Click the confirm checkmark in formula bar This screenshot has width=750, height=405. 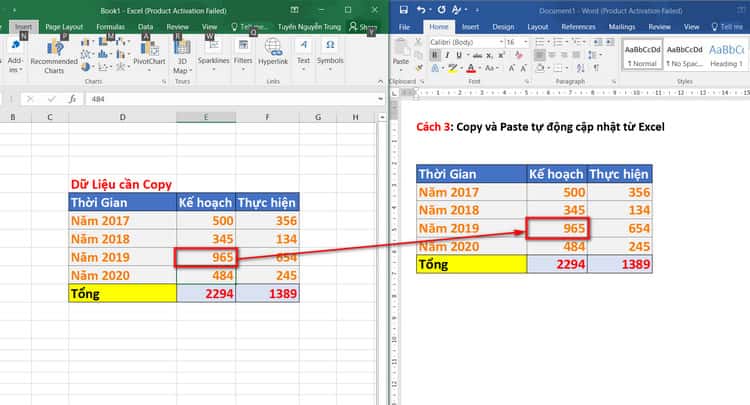tap(51, 99)
